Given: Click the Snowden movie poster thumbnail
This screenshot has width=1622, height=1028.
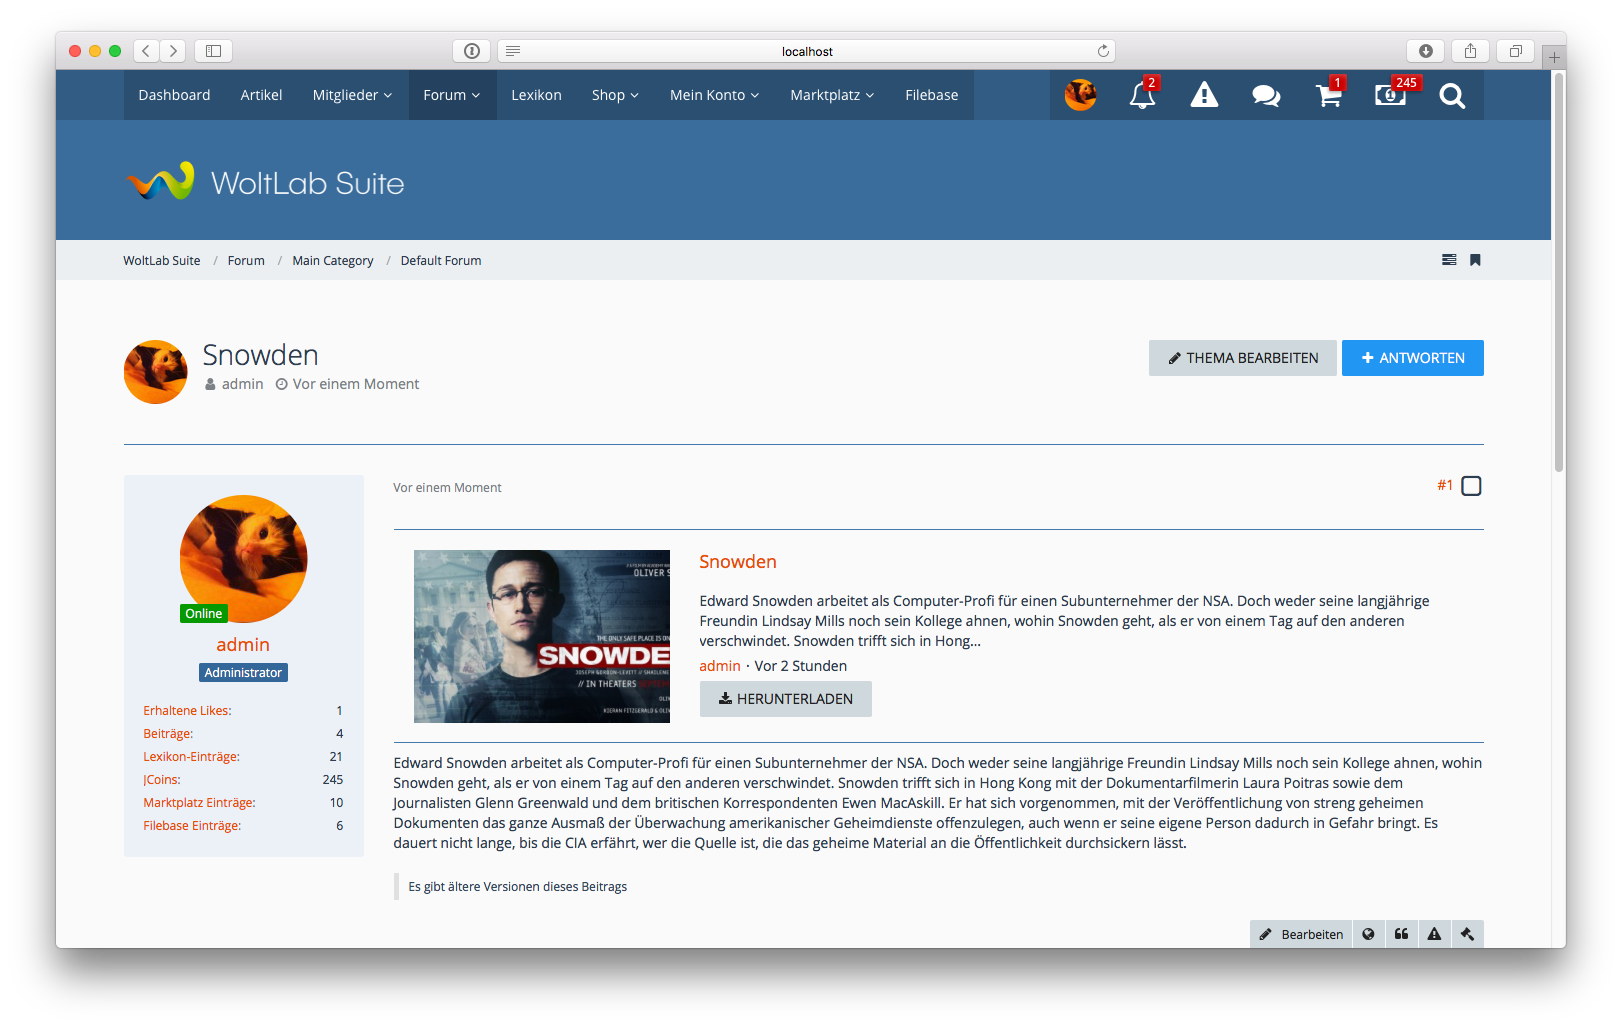Looking at the screenshot, I should (x=542, y=636).
